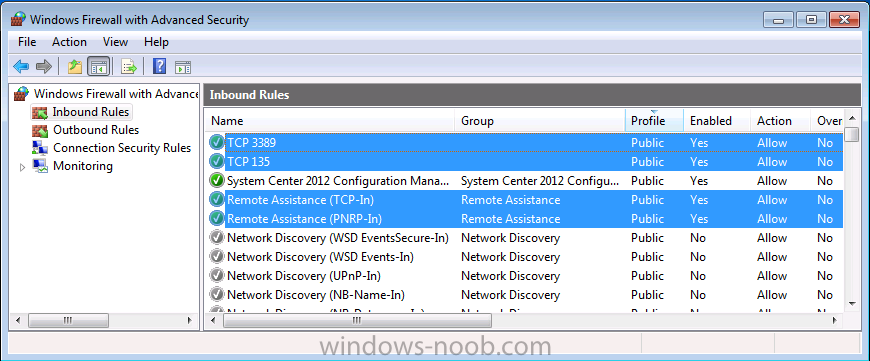The height and width of the screenshot is (361, 870).
Task: Open the Help menu
Action: [x=156, y=42]
